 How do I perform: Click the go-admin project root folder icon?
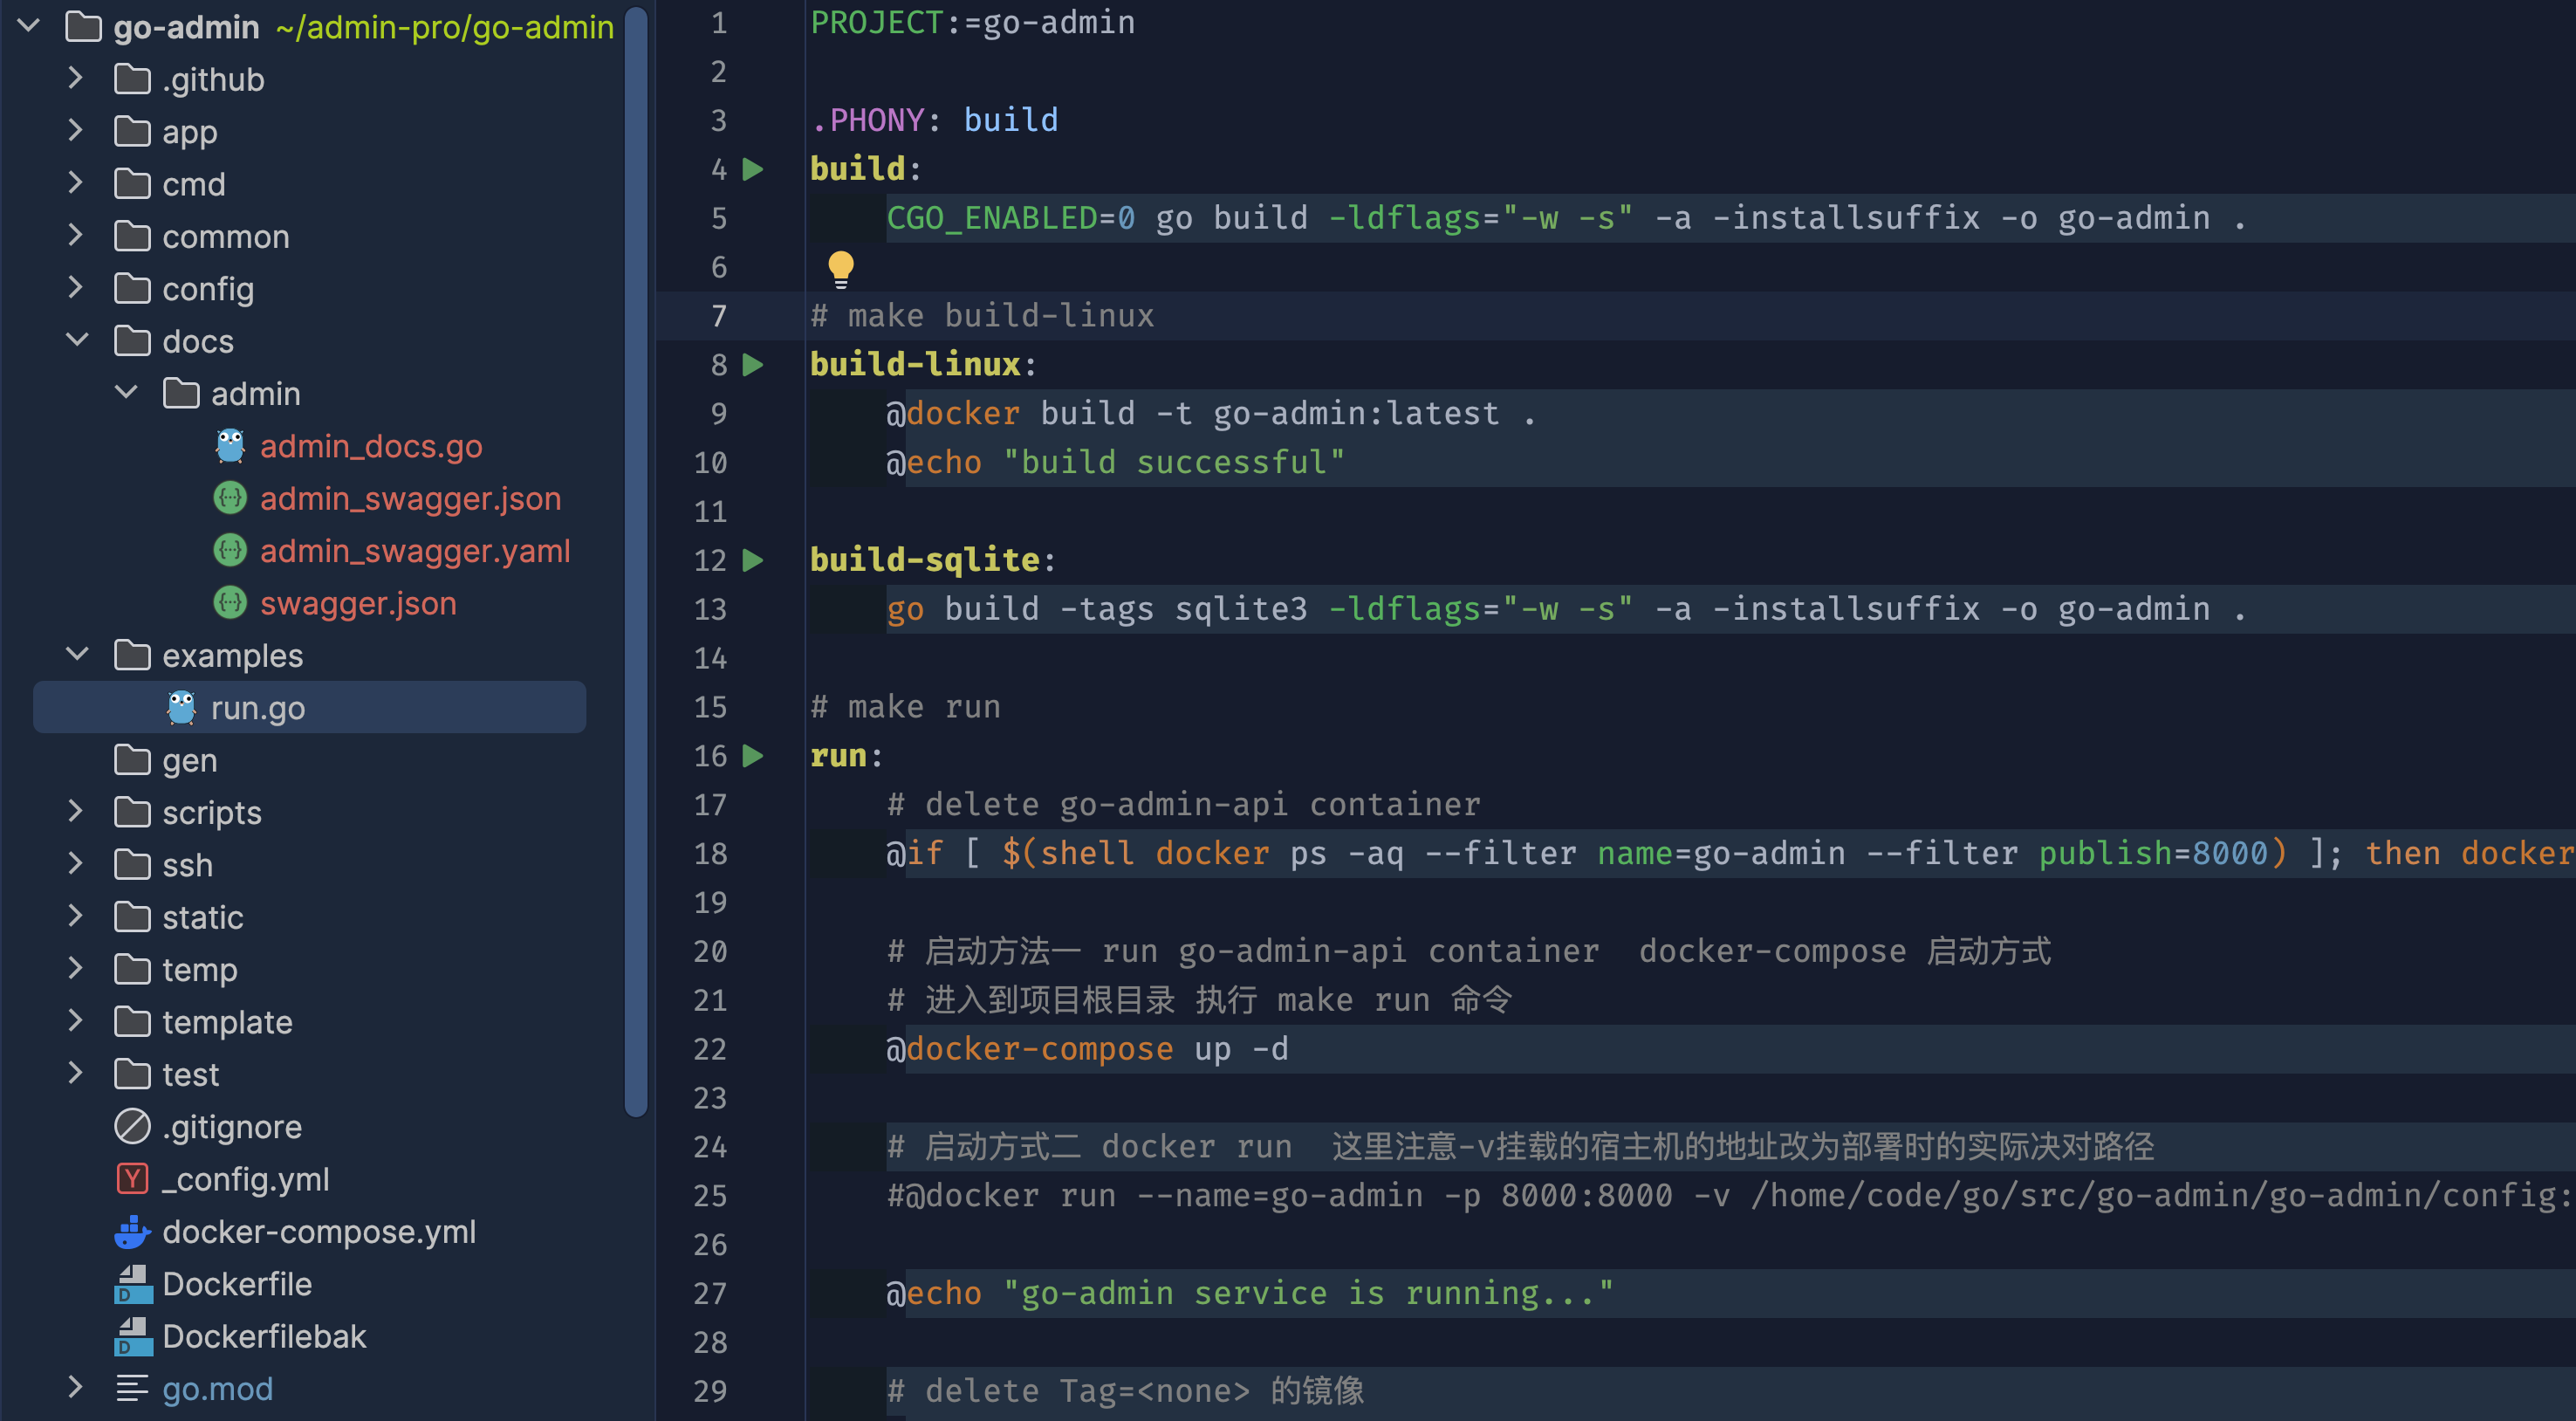[x=83, y=27]
